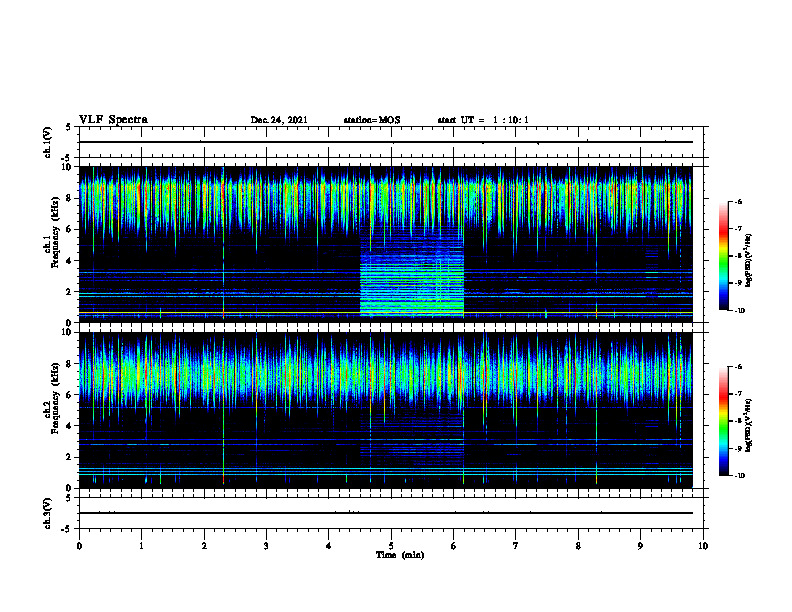792x612 pixels.
Task: Click the time axis tick label '10'
Action: 703,546
